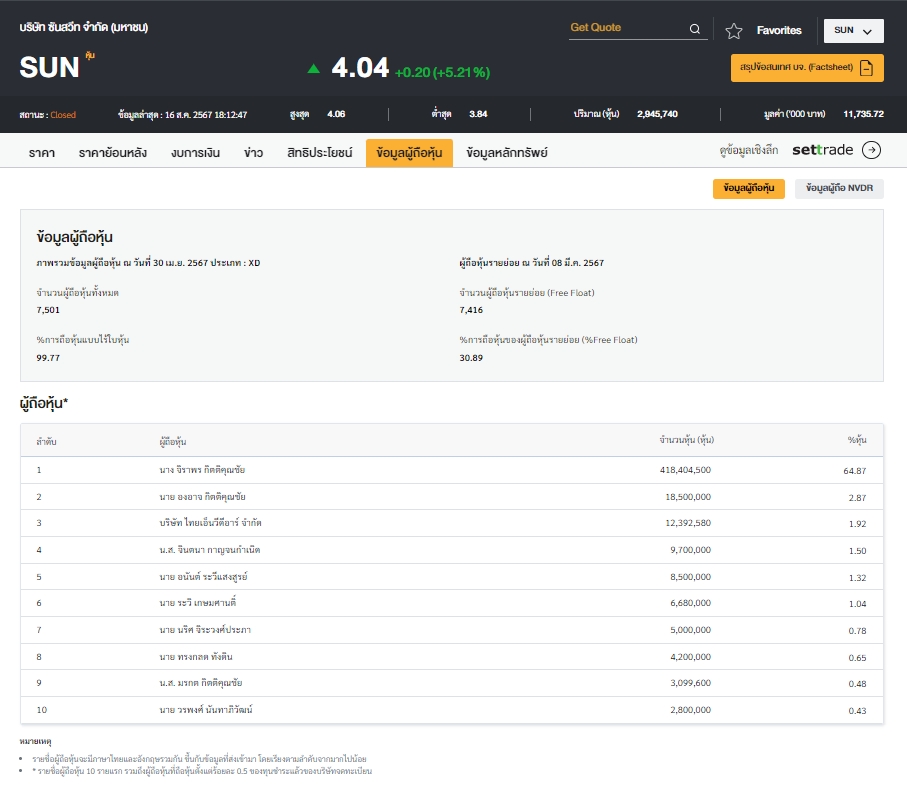This screenshot has width=907, height=793.
Task: Click the high price value 4.06
Action: [336, 114]
